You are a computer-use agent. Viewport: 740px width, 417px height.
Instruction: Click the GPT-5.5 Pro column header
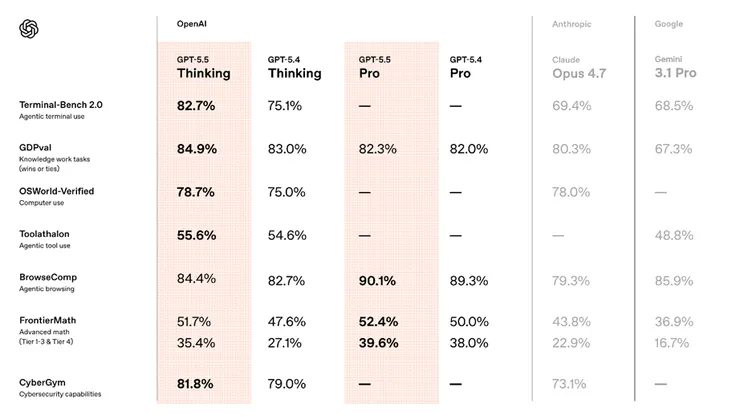tap(378, 67)
